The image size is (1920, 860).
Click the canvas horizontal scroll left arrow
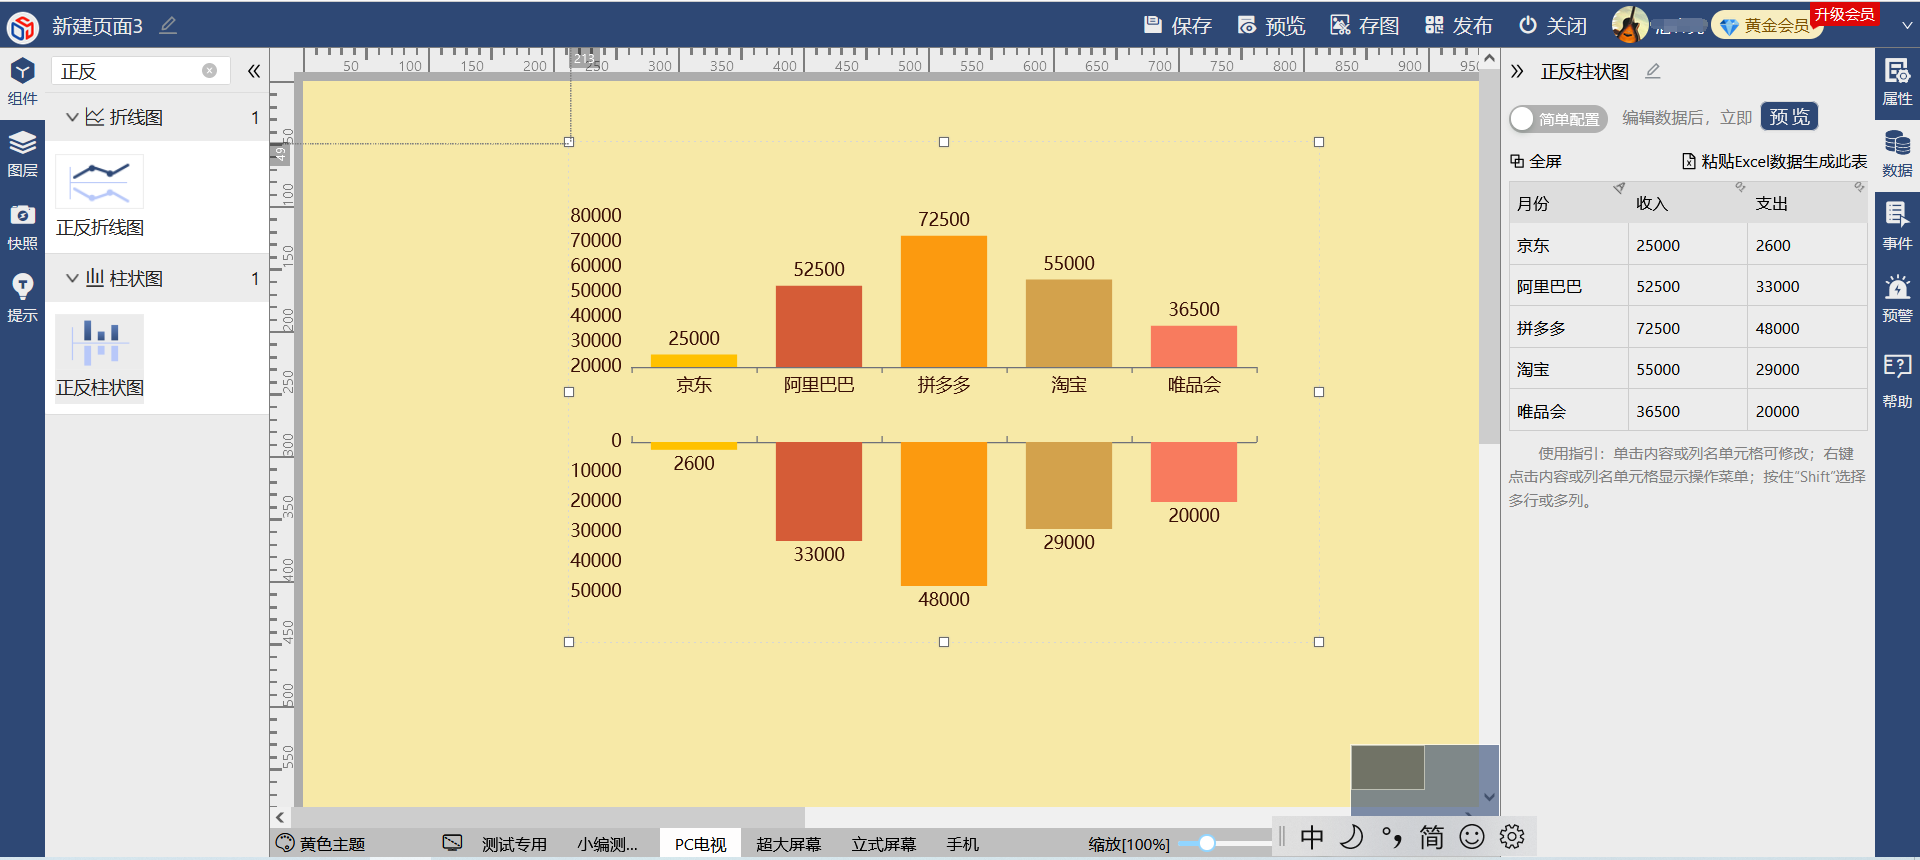[280, 818]
